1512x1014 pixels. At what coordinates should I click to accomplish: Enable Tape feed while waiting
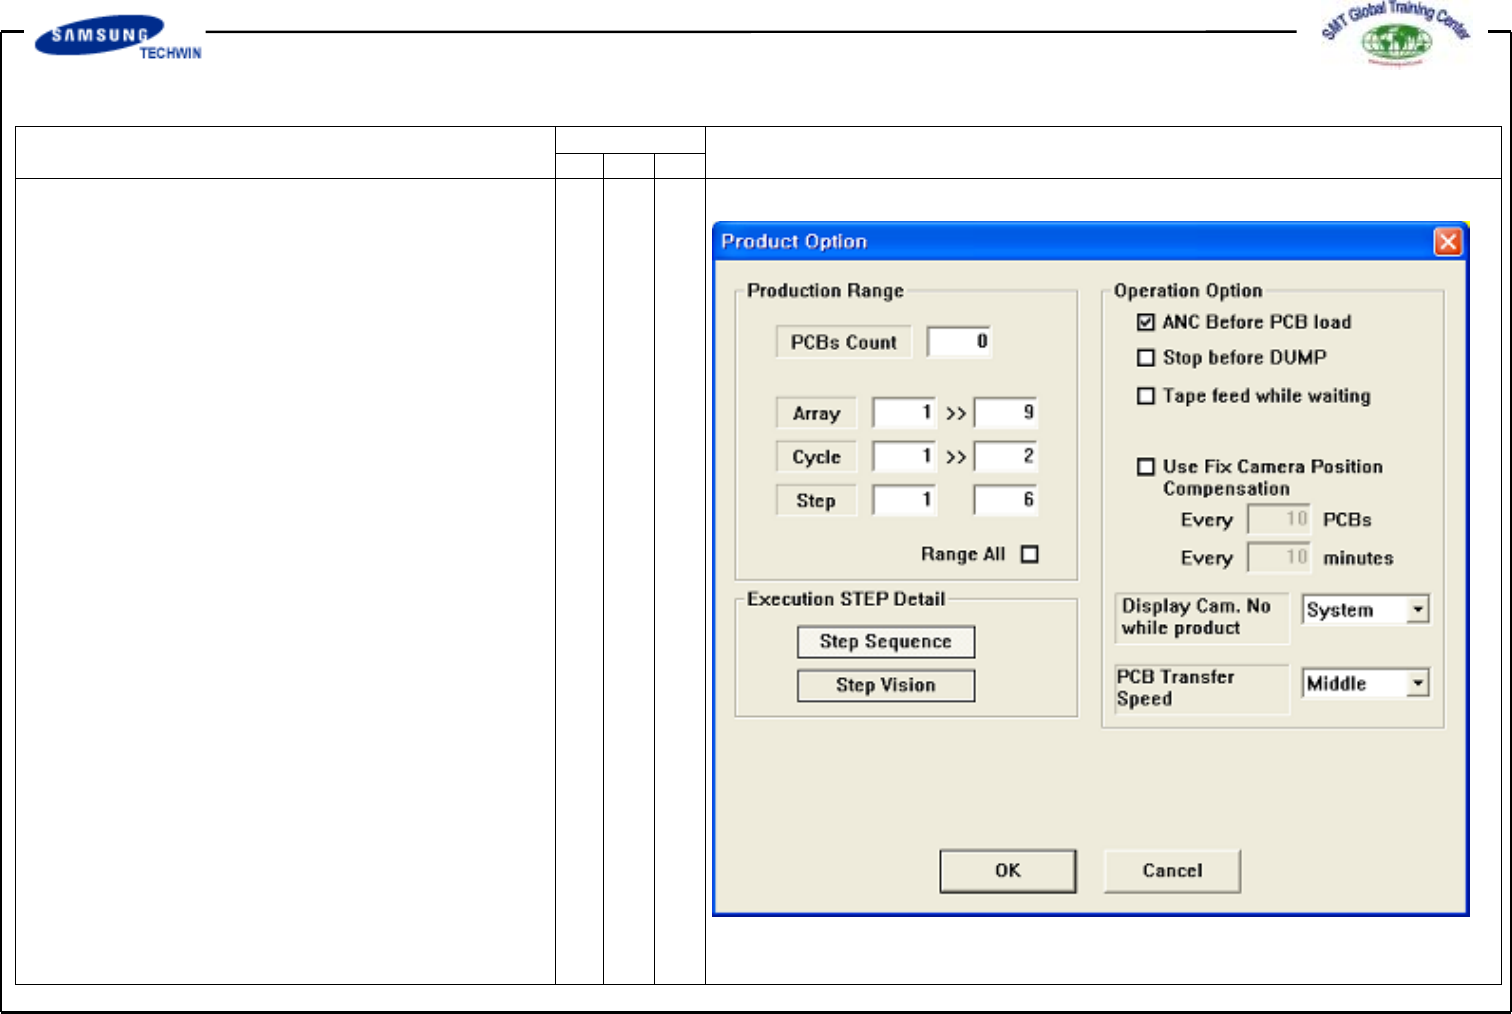[x=1146, y=396]
